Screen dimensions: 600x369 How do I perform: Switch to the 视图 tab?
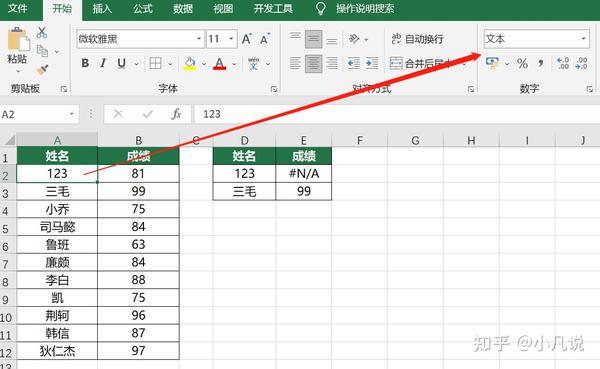(223, 8)
